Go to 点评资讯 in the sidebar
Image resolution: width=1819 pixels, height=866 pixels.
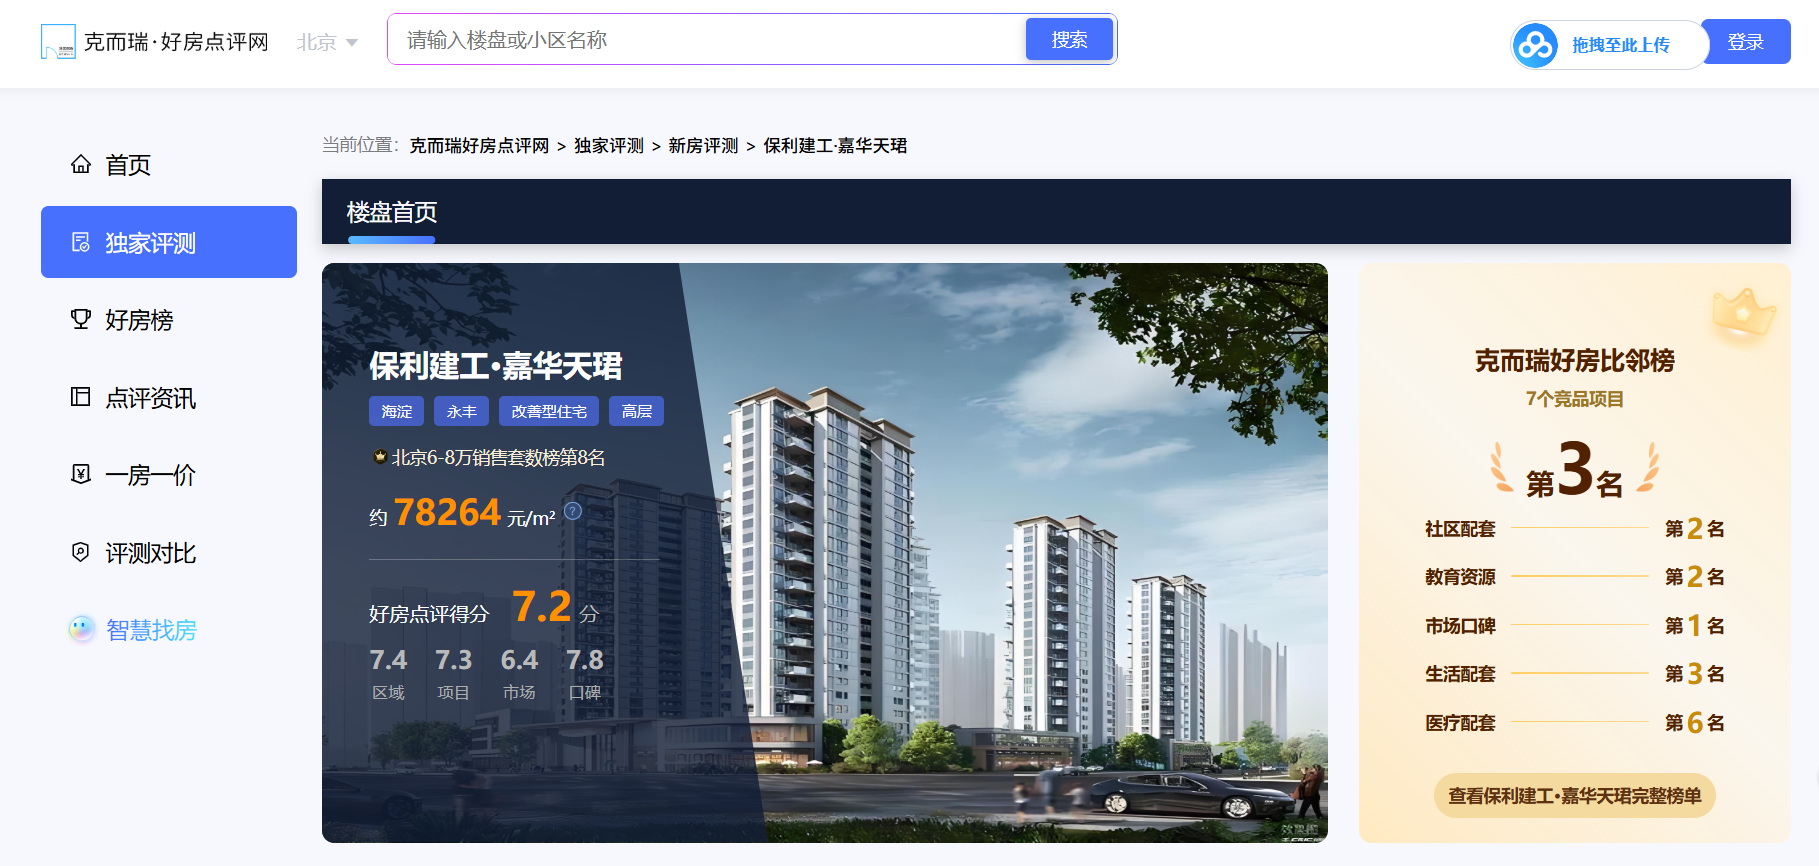169,398
